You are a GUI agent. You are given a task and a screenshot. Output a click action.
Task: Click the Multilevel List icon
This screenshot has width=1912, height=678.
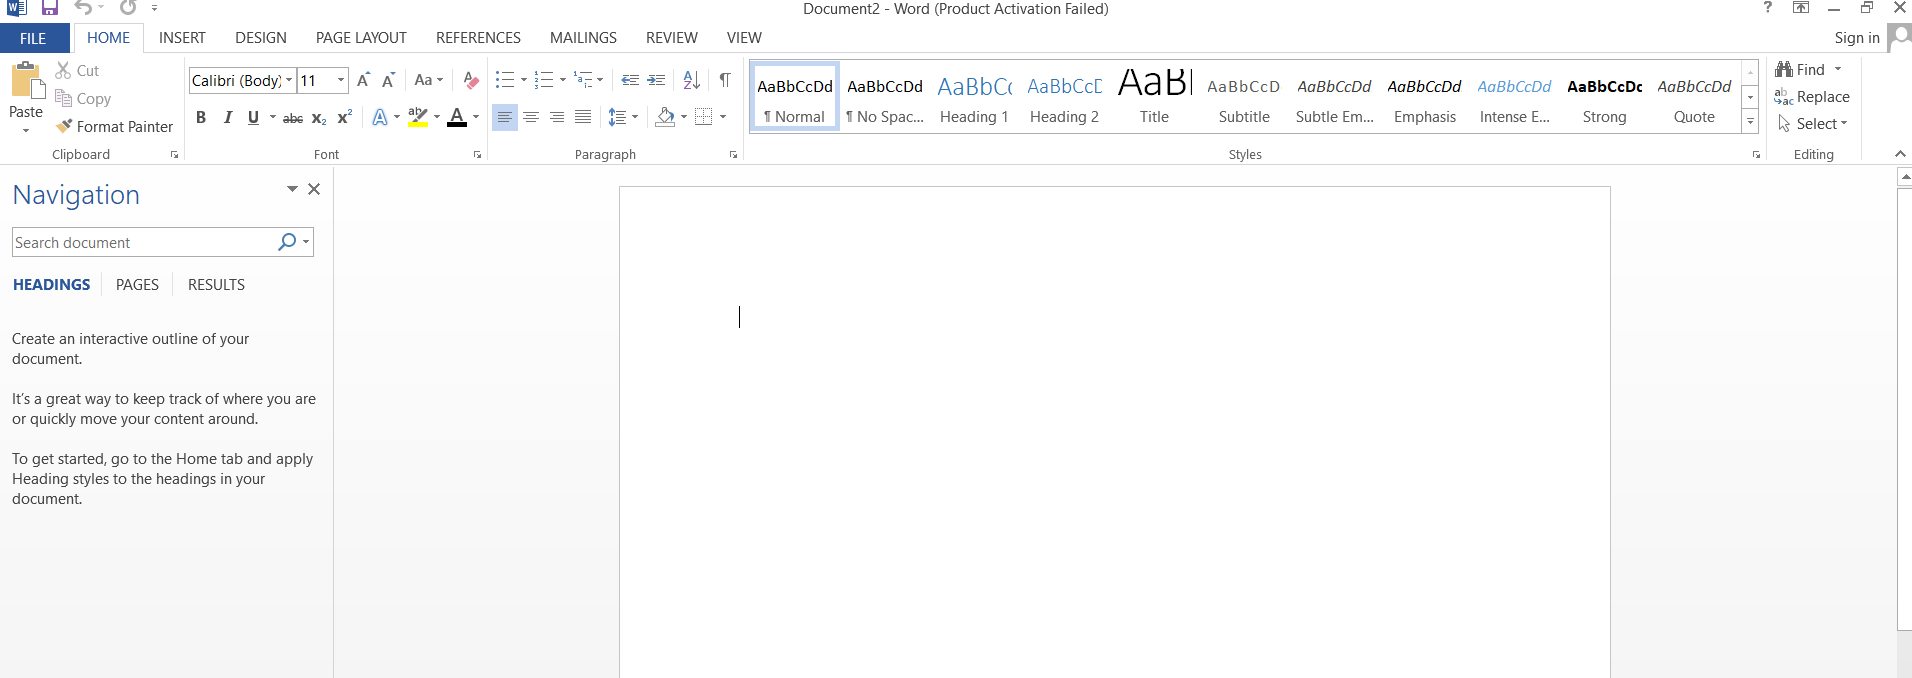click(x=583, y=80)
